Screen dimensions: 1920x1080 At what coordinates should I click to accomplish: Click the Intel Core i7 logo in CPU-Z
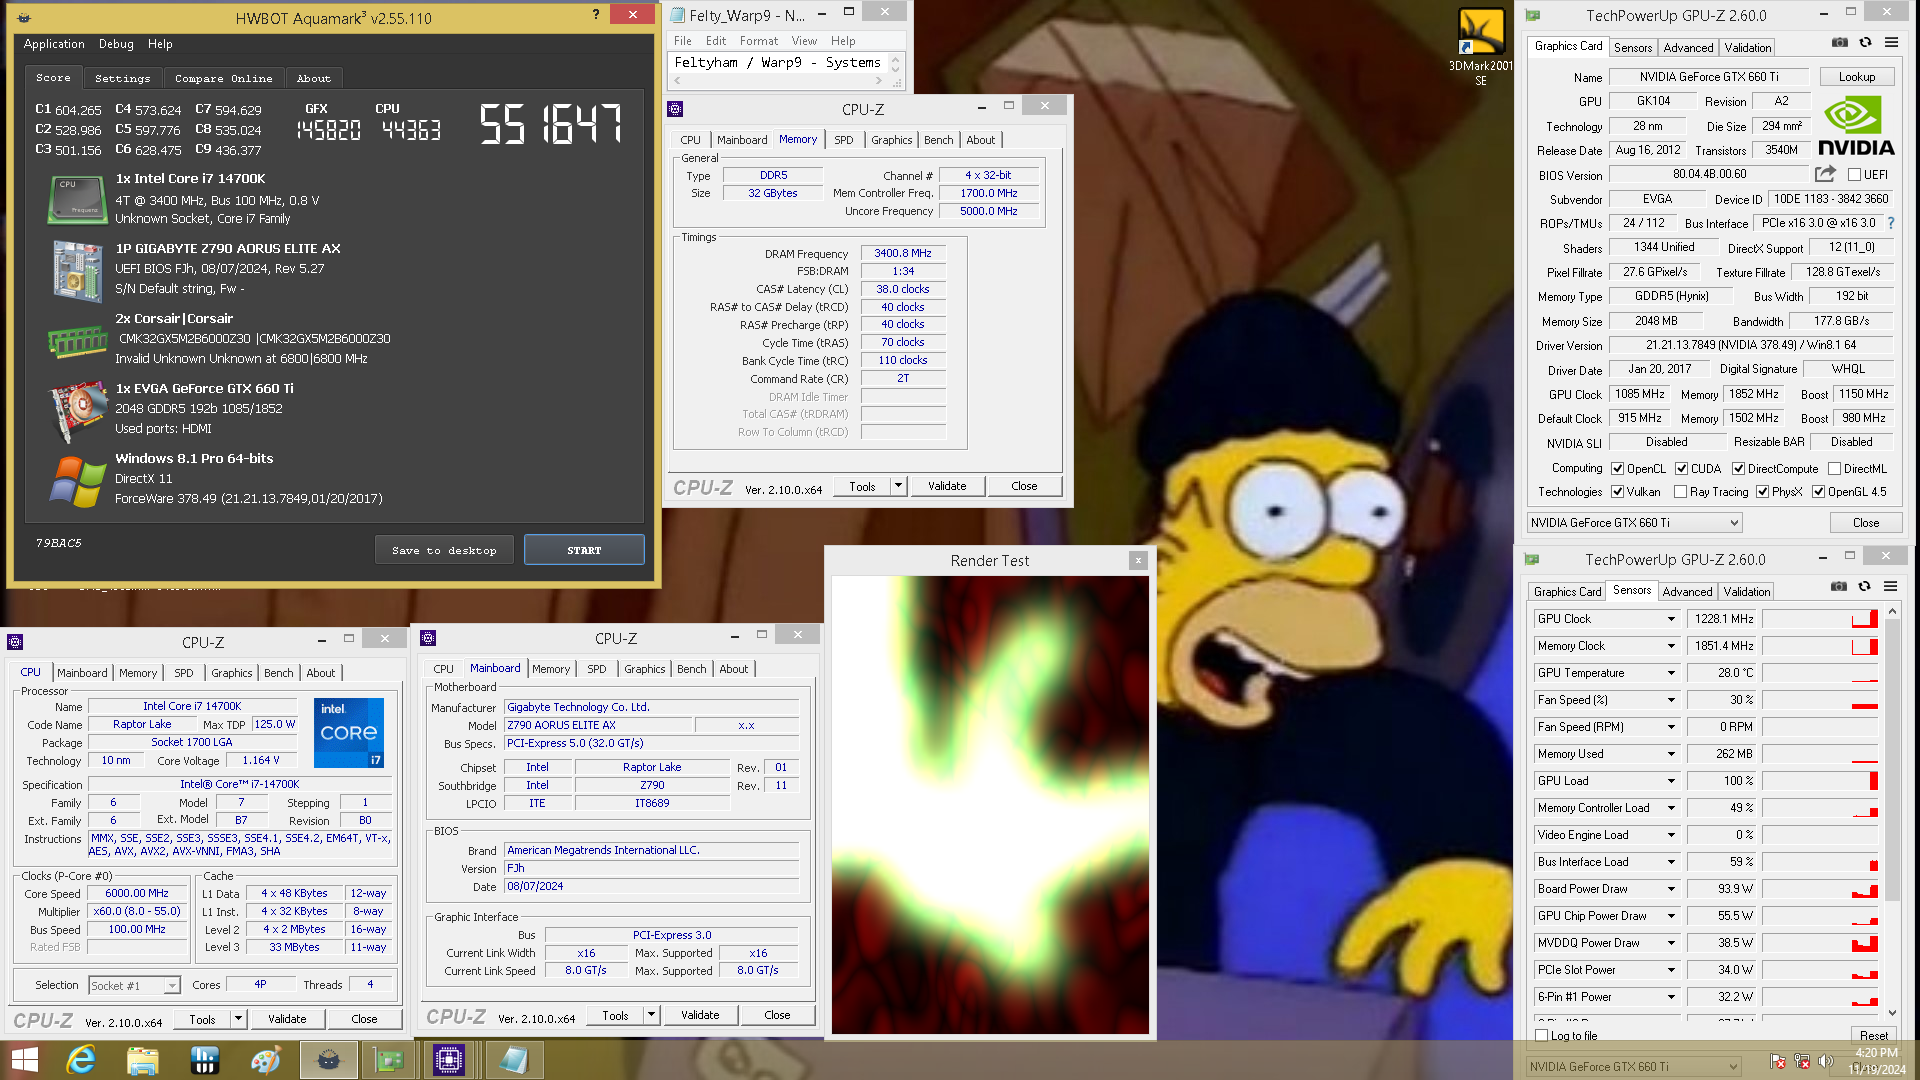pos(348,733)
